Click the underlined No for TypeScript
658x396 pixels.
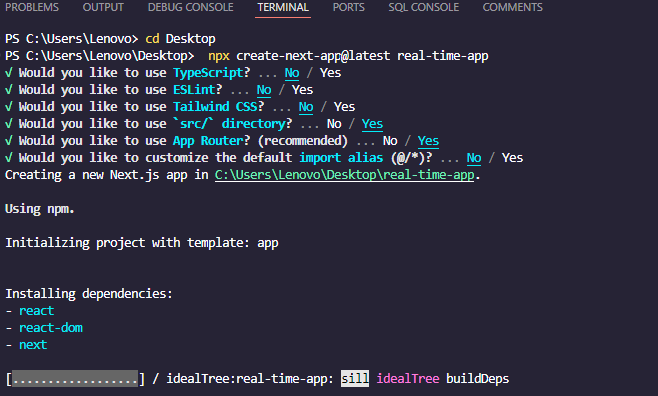(292, 73)
